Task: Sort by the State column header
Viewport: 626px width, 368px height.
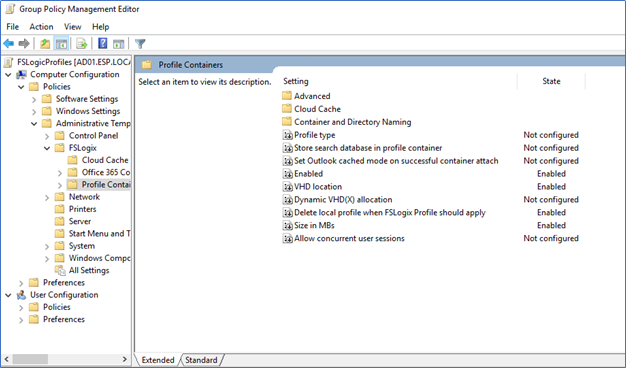Action: coord(551,81)
